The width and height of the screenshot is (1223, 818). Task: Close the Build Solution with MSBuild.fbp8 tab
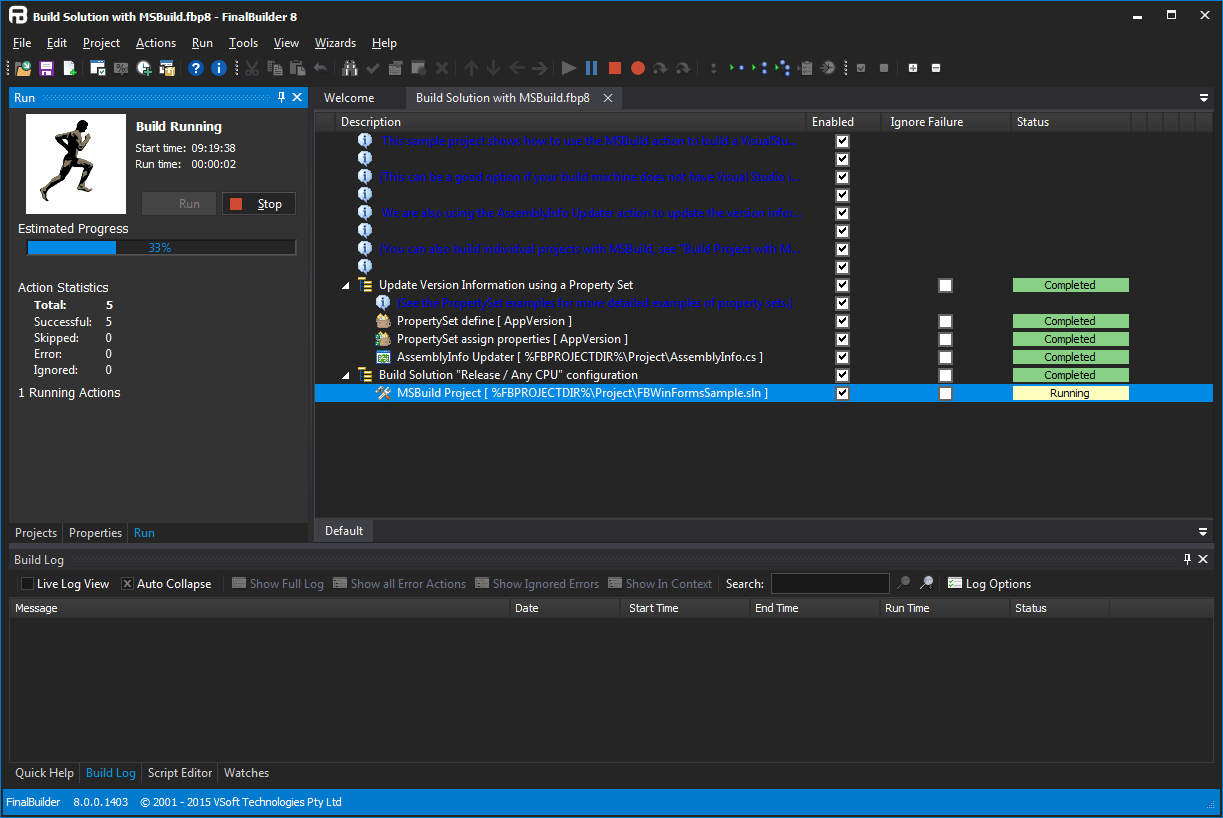606,98
